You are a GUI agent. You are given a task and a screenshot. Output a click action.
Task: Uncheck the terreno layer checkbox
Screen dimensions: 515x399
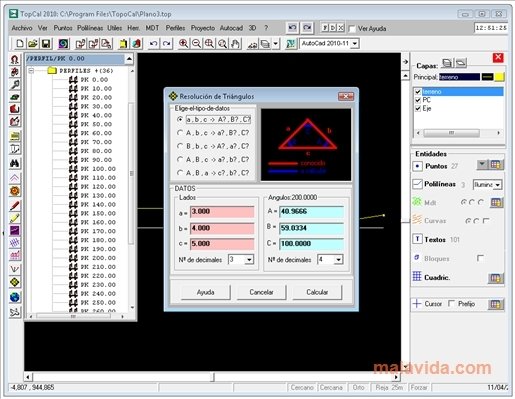[x=418, y=91]
